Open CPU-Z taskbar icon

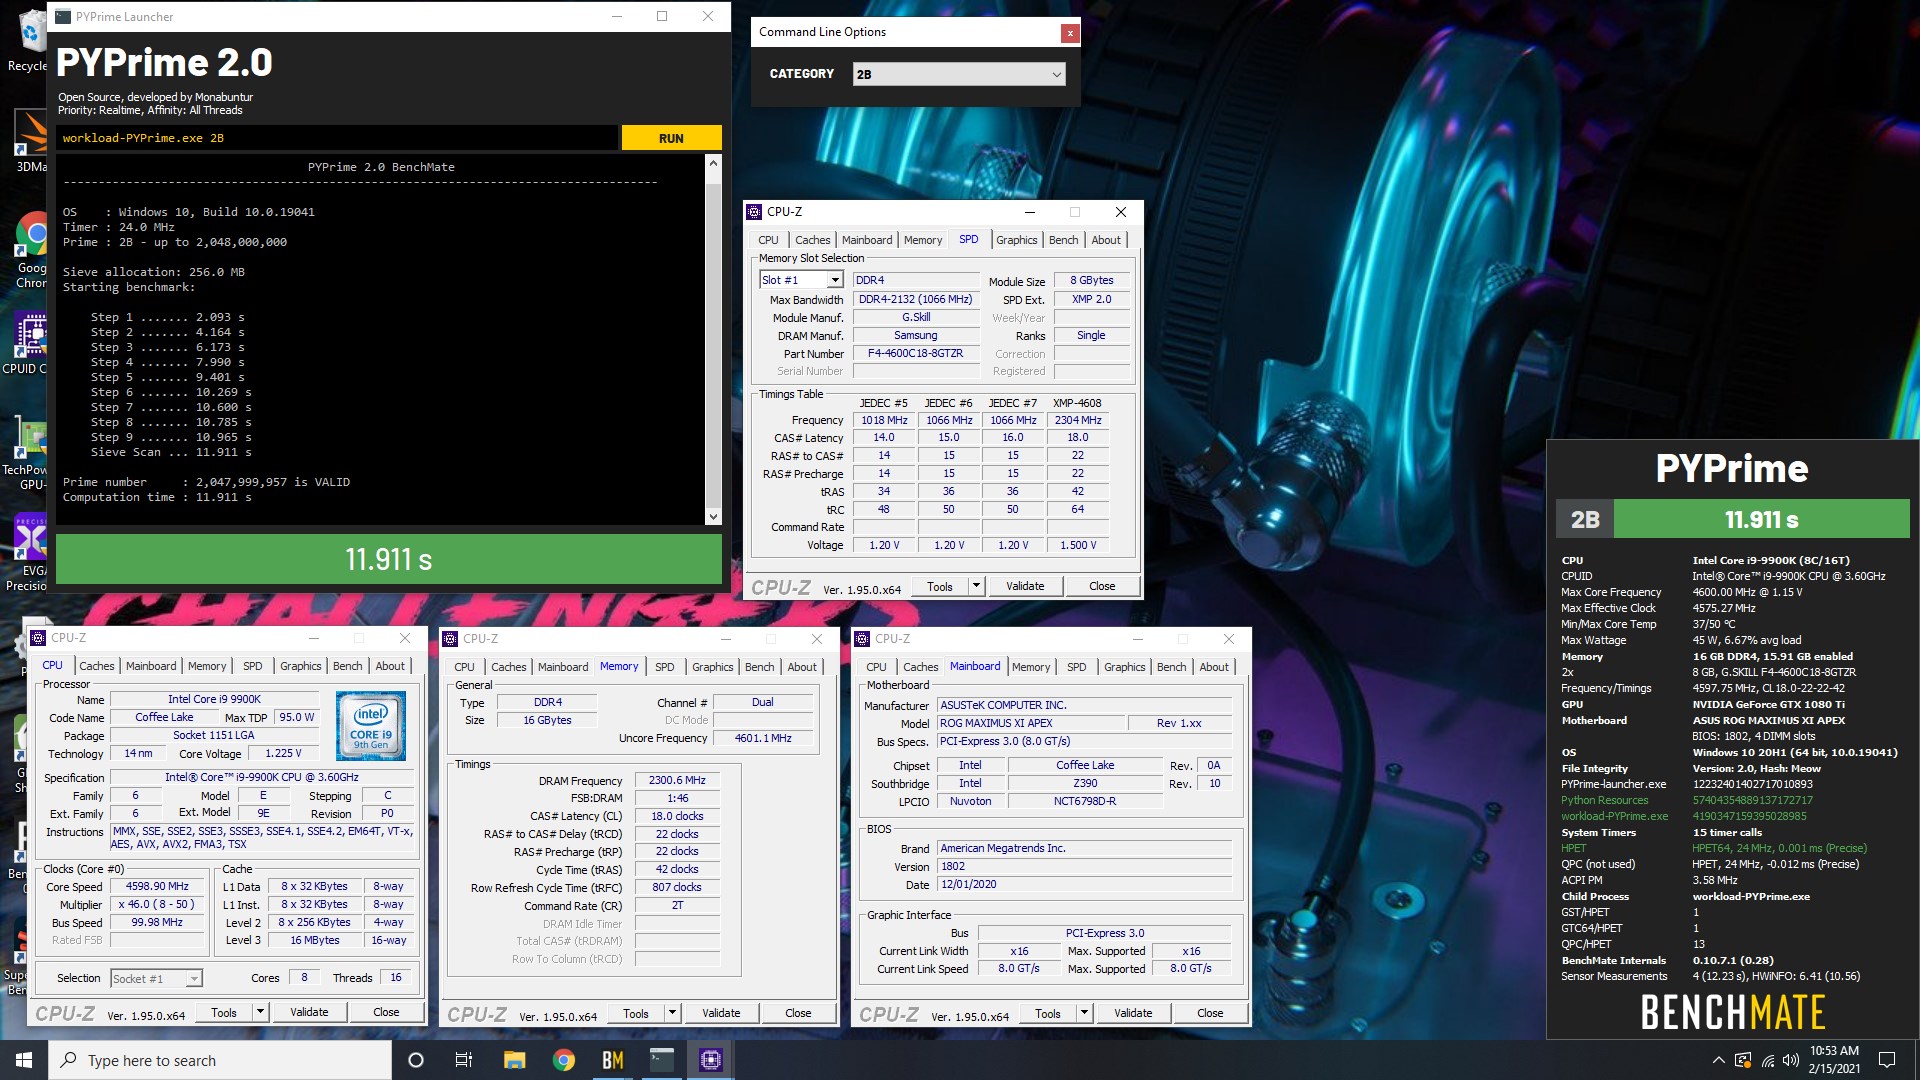[711, 1060]
